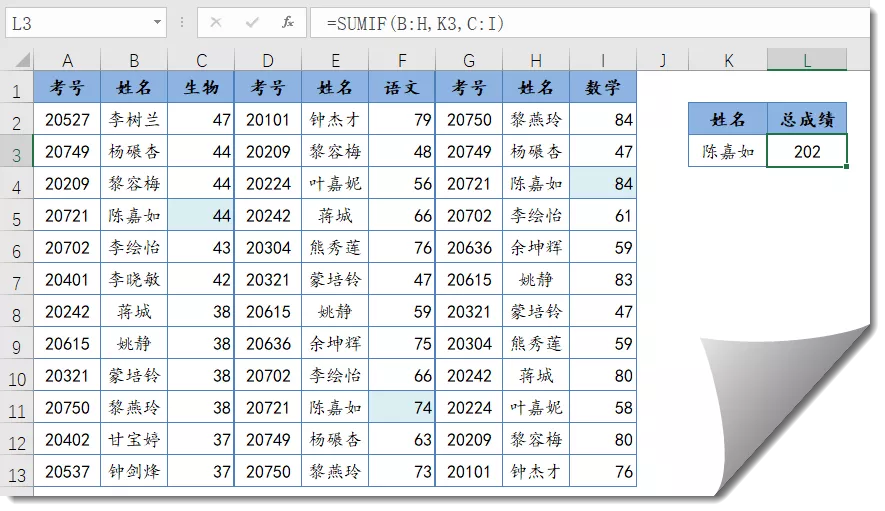The image size is (885, 511).
Task: Click the 生物 column title cell
Action: (x=201, y=89)
